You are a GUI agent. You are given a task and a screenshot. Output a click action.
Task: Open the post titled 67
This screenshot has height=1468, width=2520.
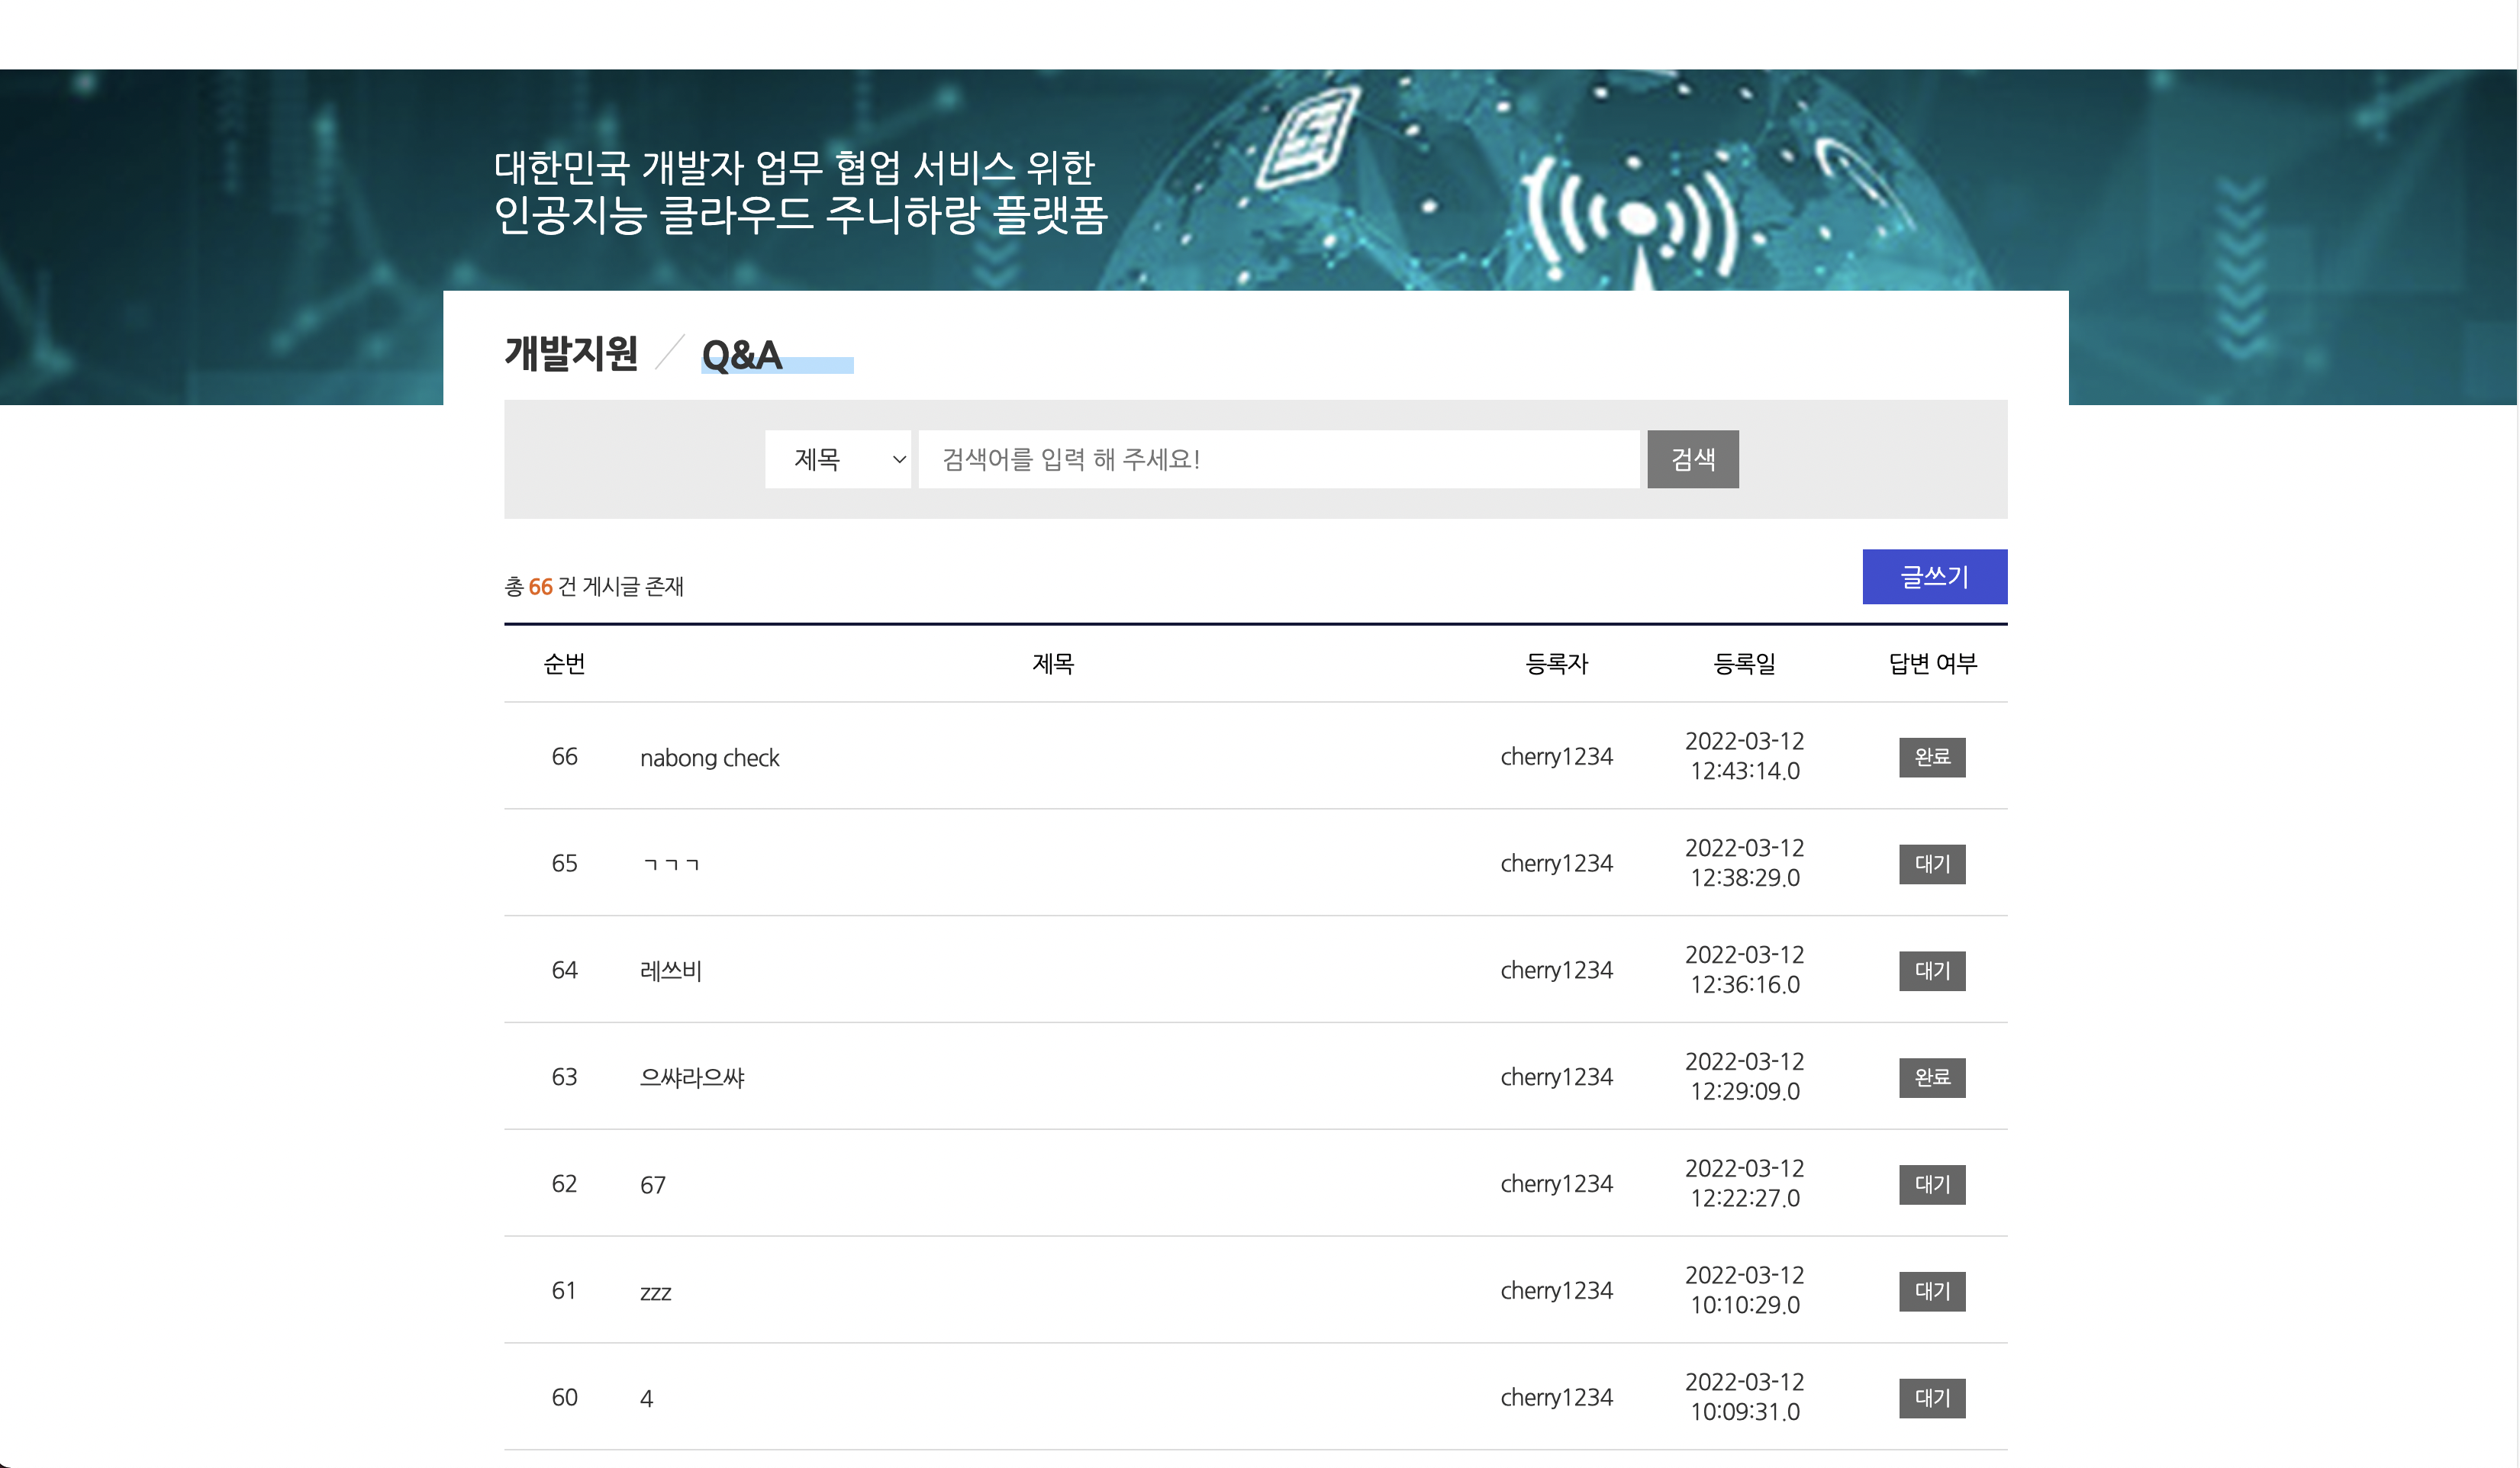pyautogui.click(x=653, y=1185)
